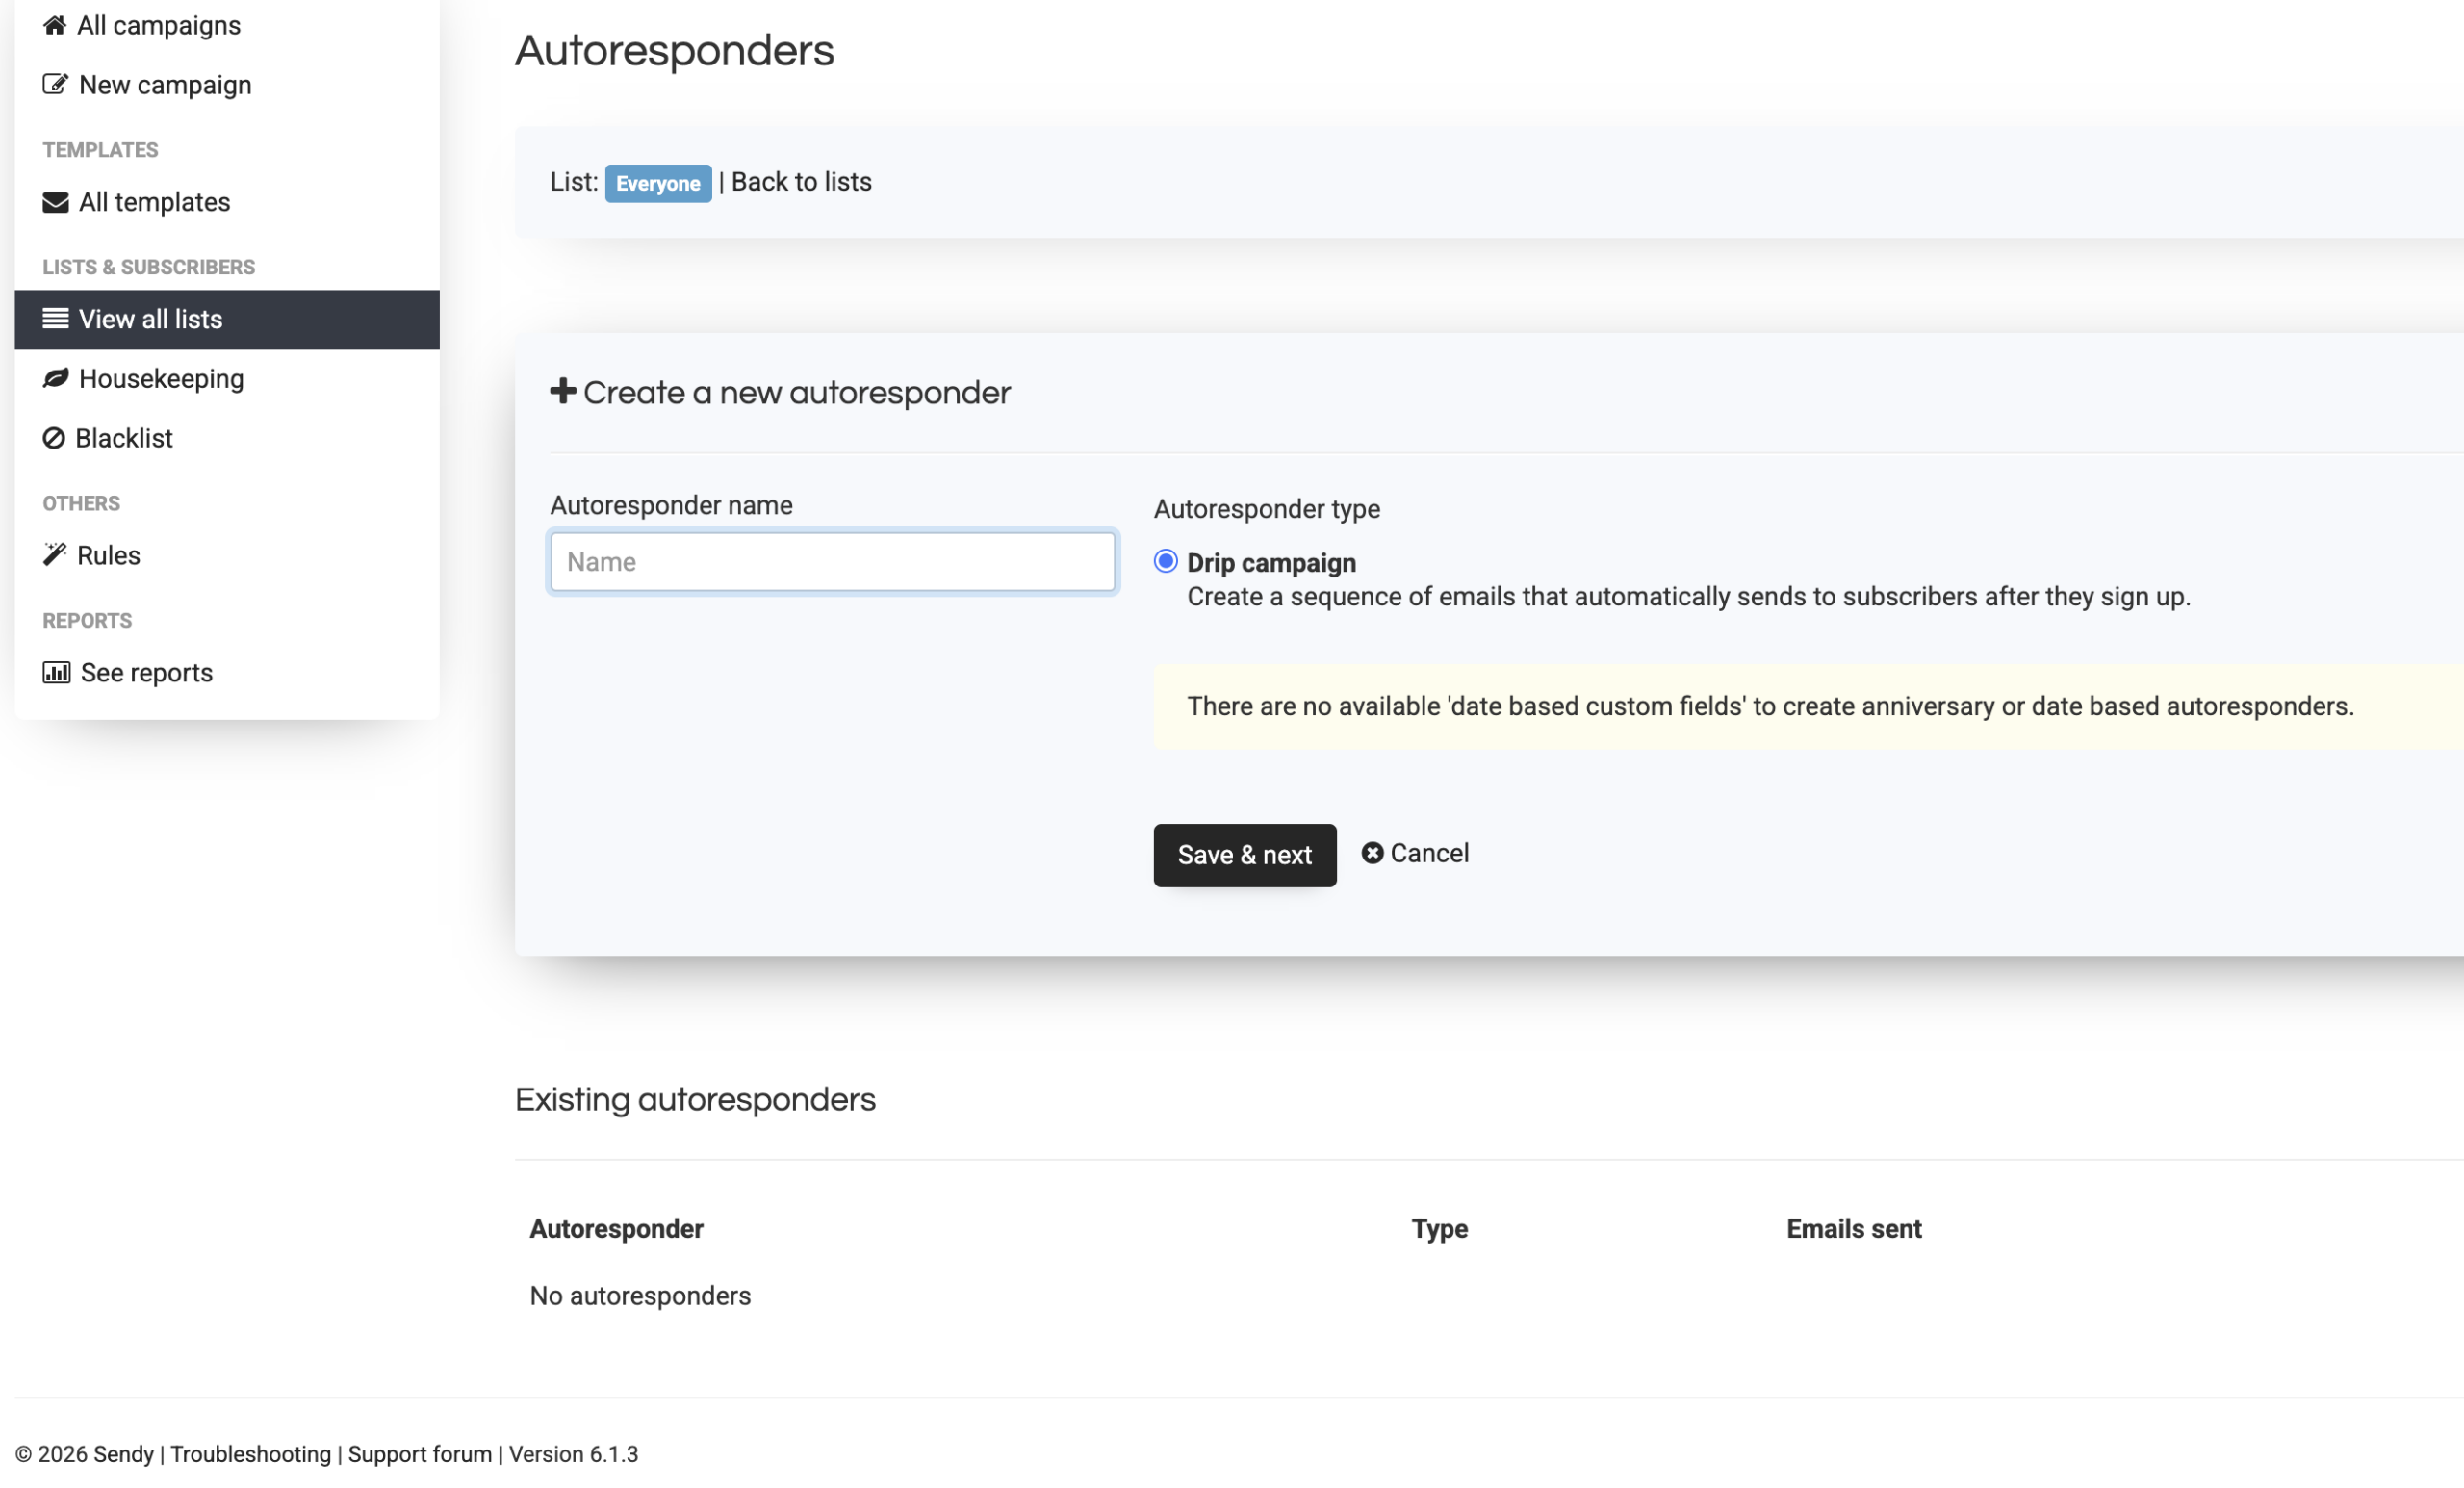Screen dimensions: 2464x1488
Task: Click the ban icon beside Blacklist
Action: pos(54,438)
